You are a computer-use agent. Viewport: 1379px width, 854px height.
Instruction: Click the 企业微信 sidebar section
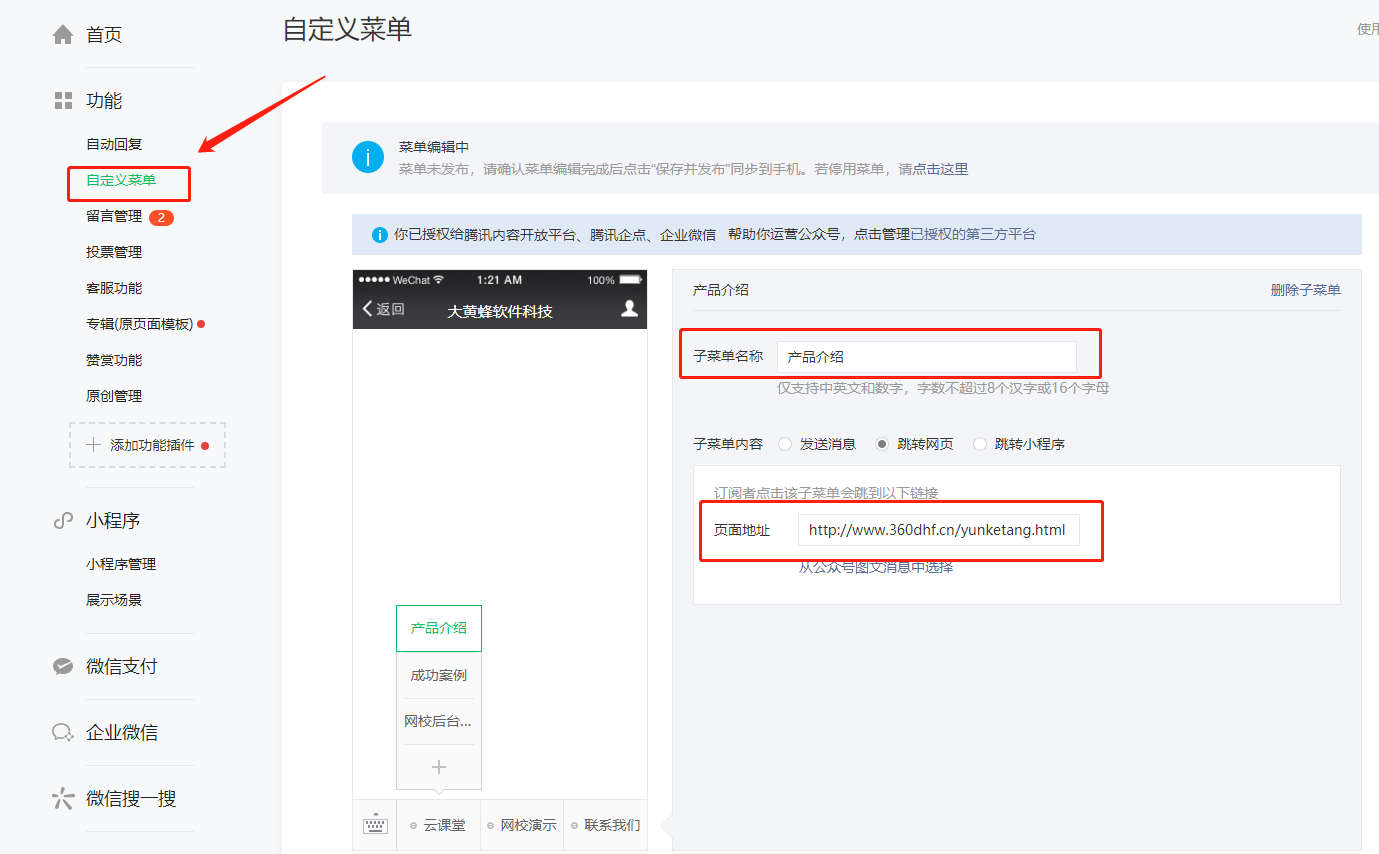[121, 733]
